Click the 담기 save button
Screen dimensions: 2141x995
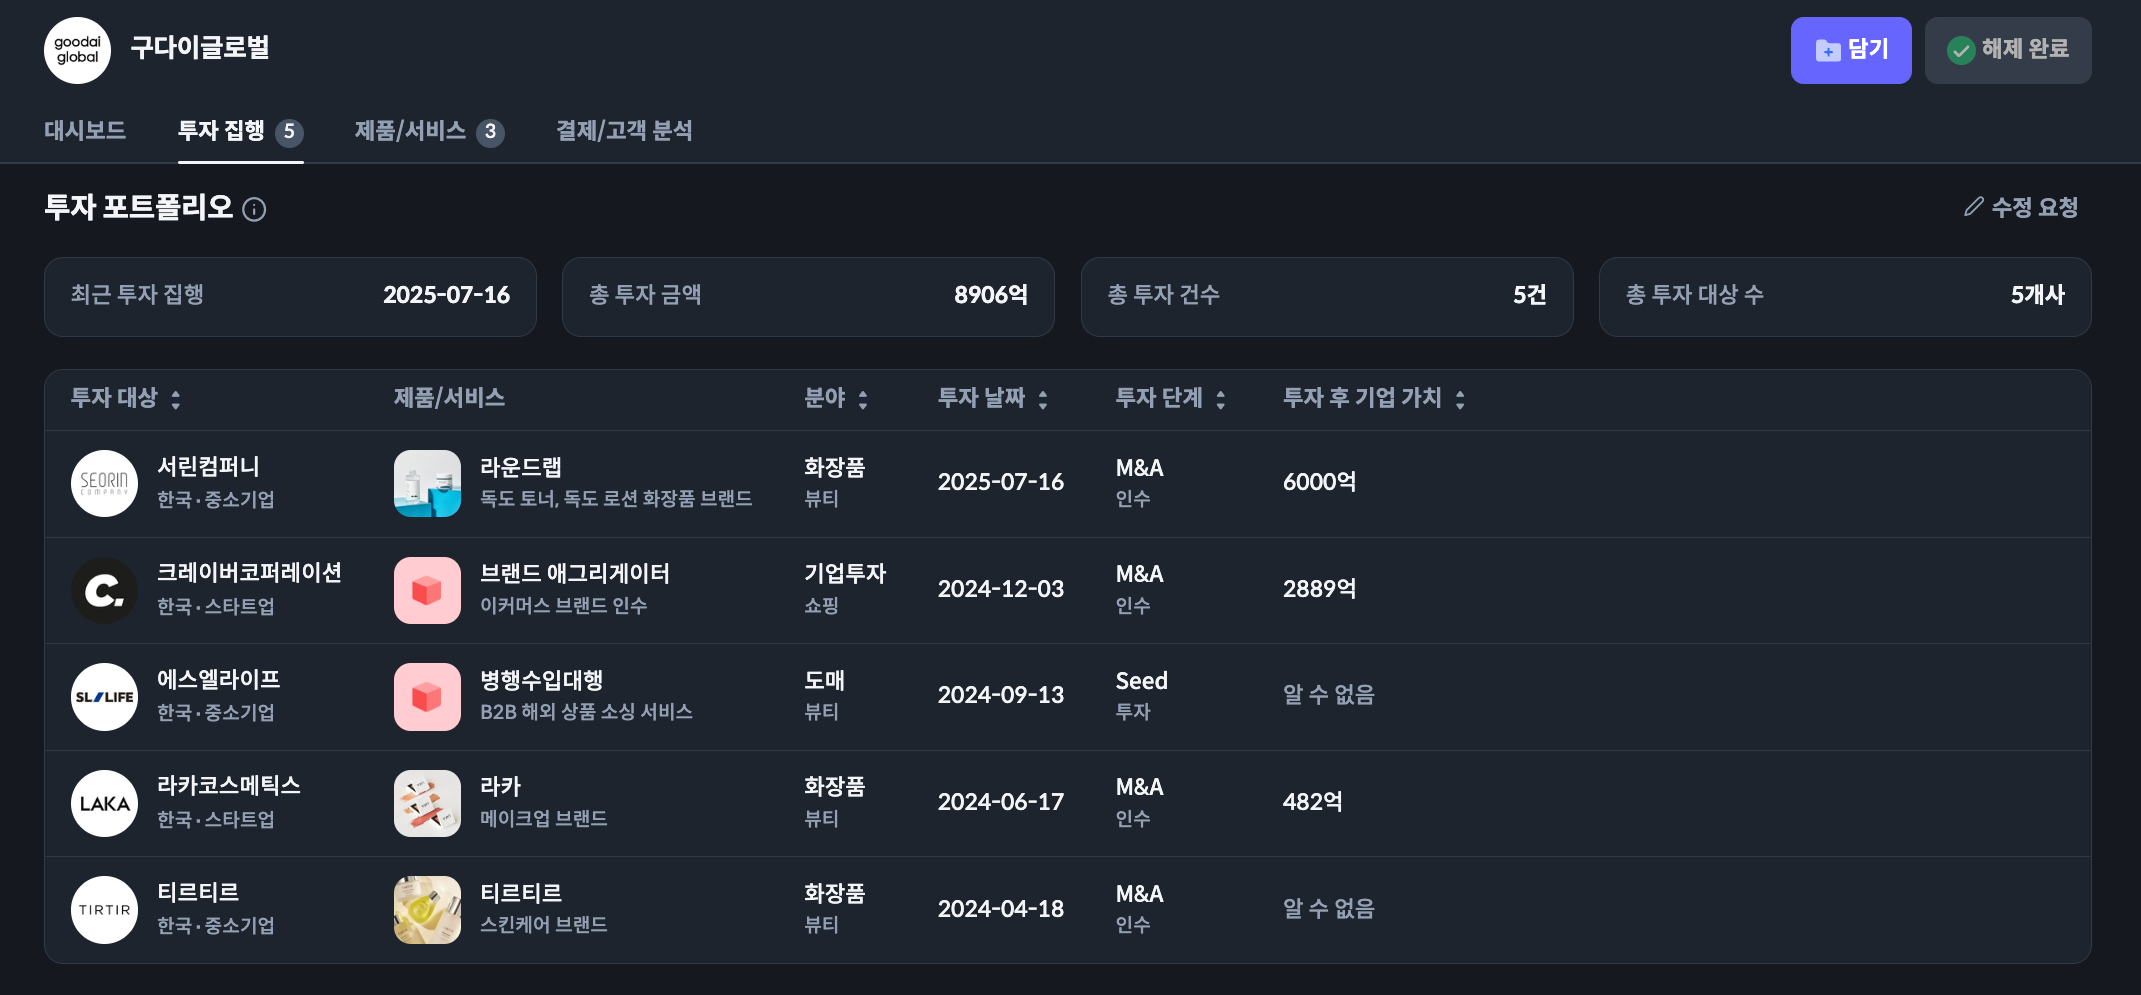click(x=1850, y=50)
